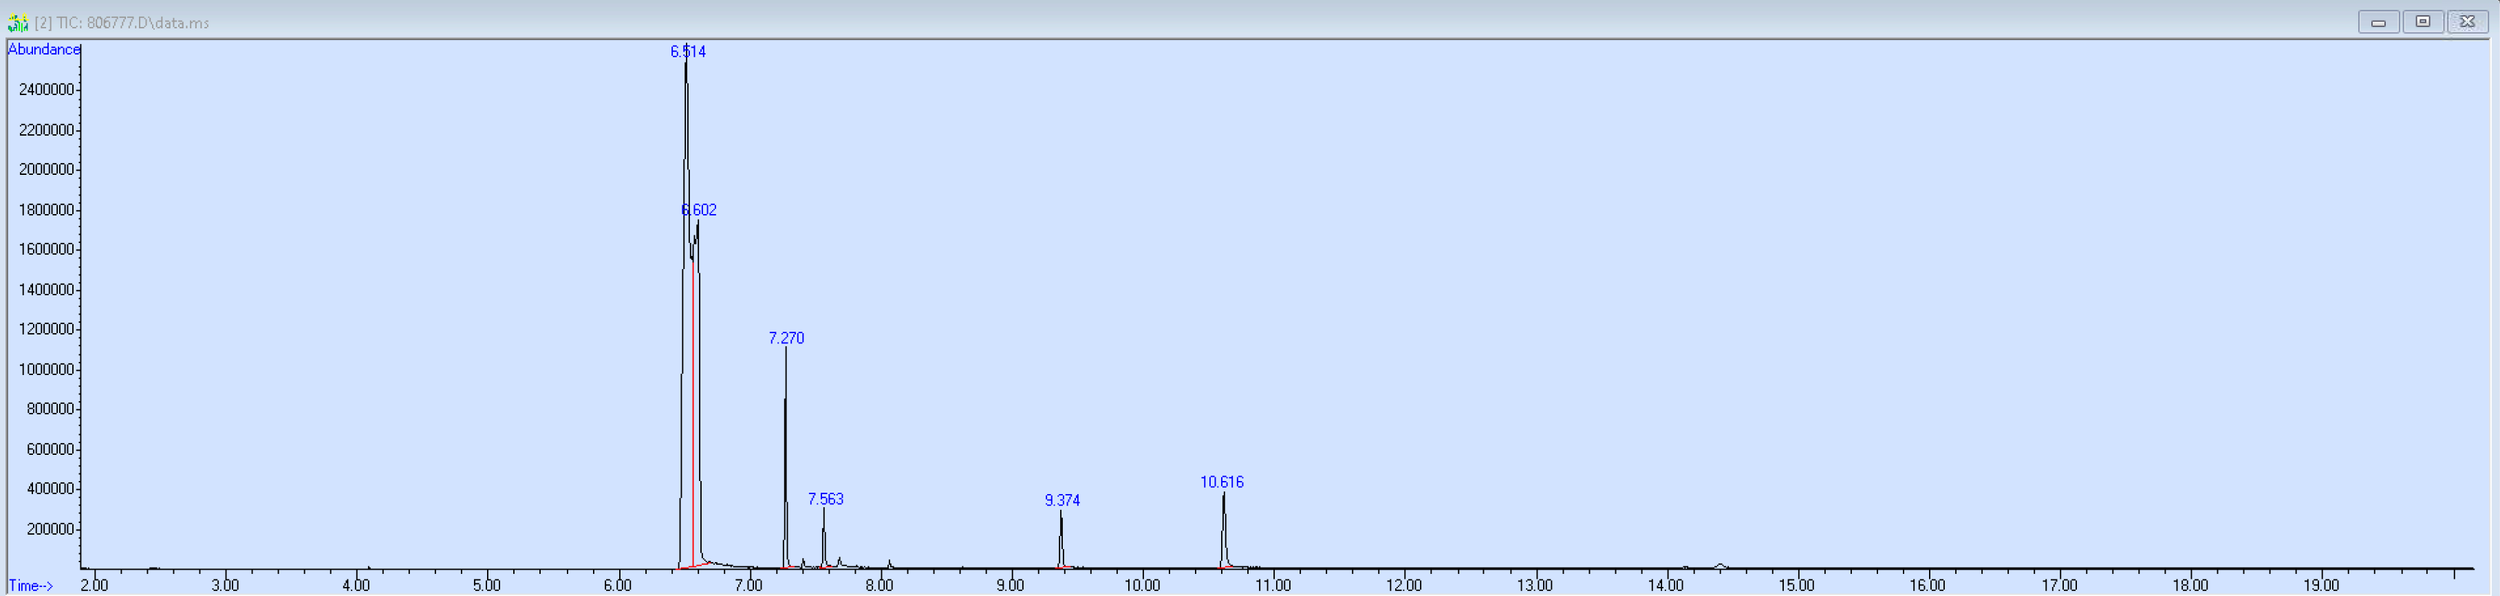
Task: Click the 14.00 time axis value
Action: pyautogui.click(x=1666, y=586)
